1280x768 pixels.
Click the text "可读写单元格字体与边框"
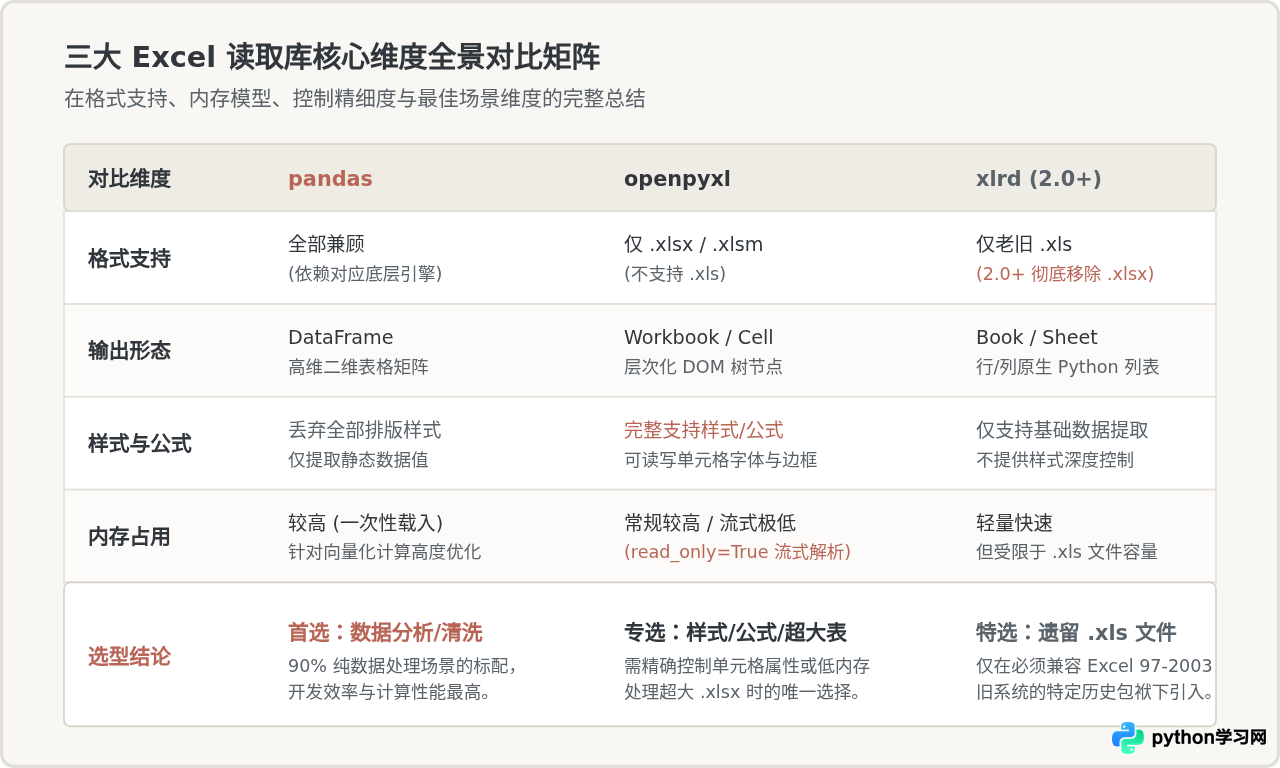(x=721, y=460)
